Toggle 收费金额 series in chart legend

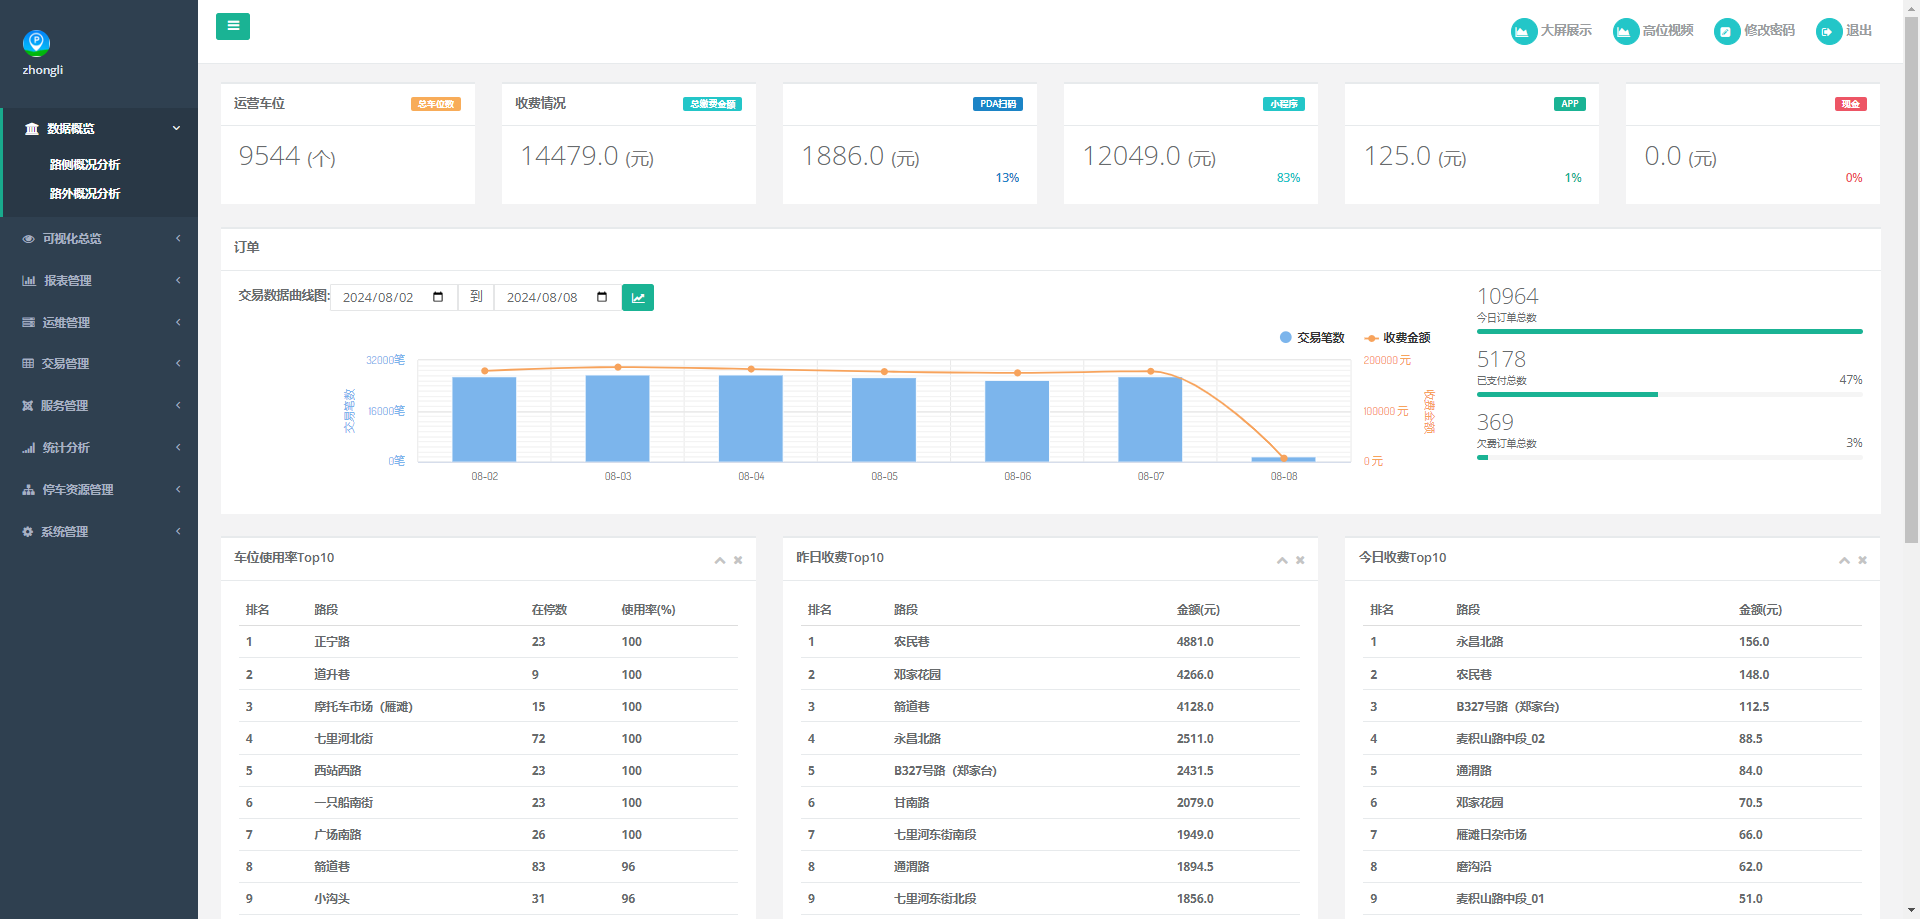click(1397, 338)
